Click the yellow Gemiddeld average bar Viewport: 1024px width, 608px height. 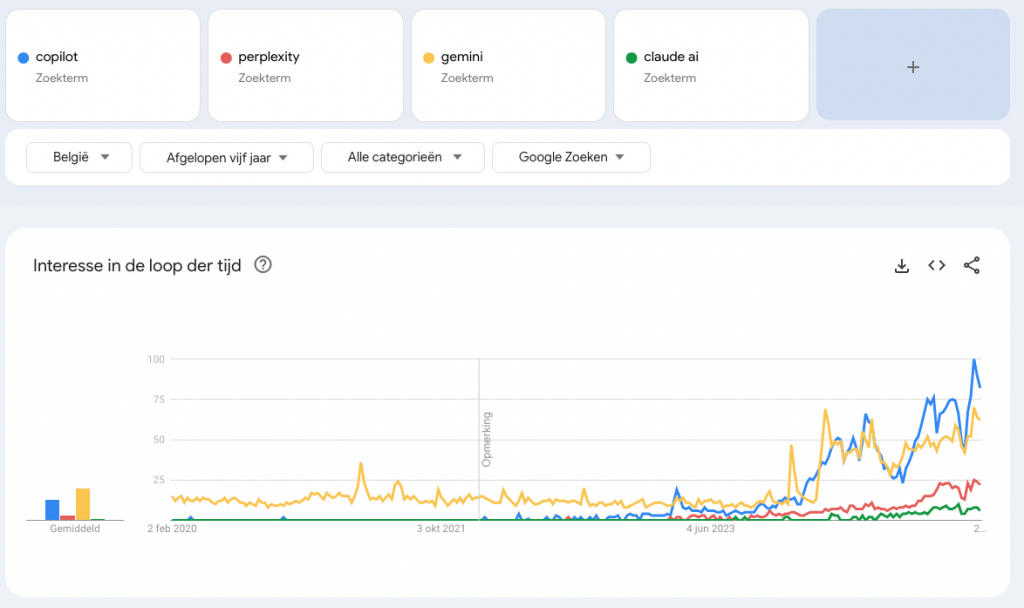point(83,504)
